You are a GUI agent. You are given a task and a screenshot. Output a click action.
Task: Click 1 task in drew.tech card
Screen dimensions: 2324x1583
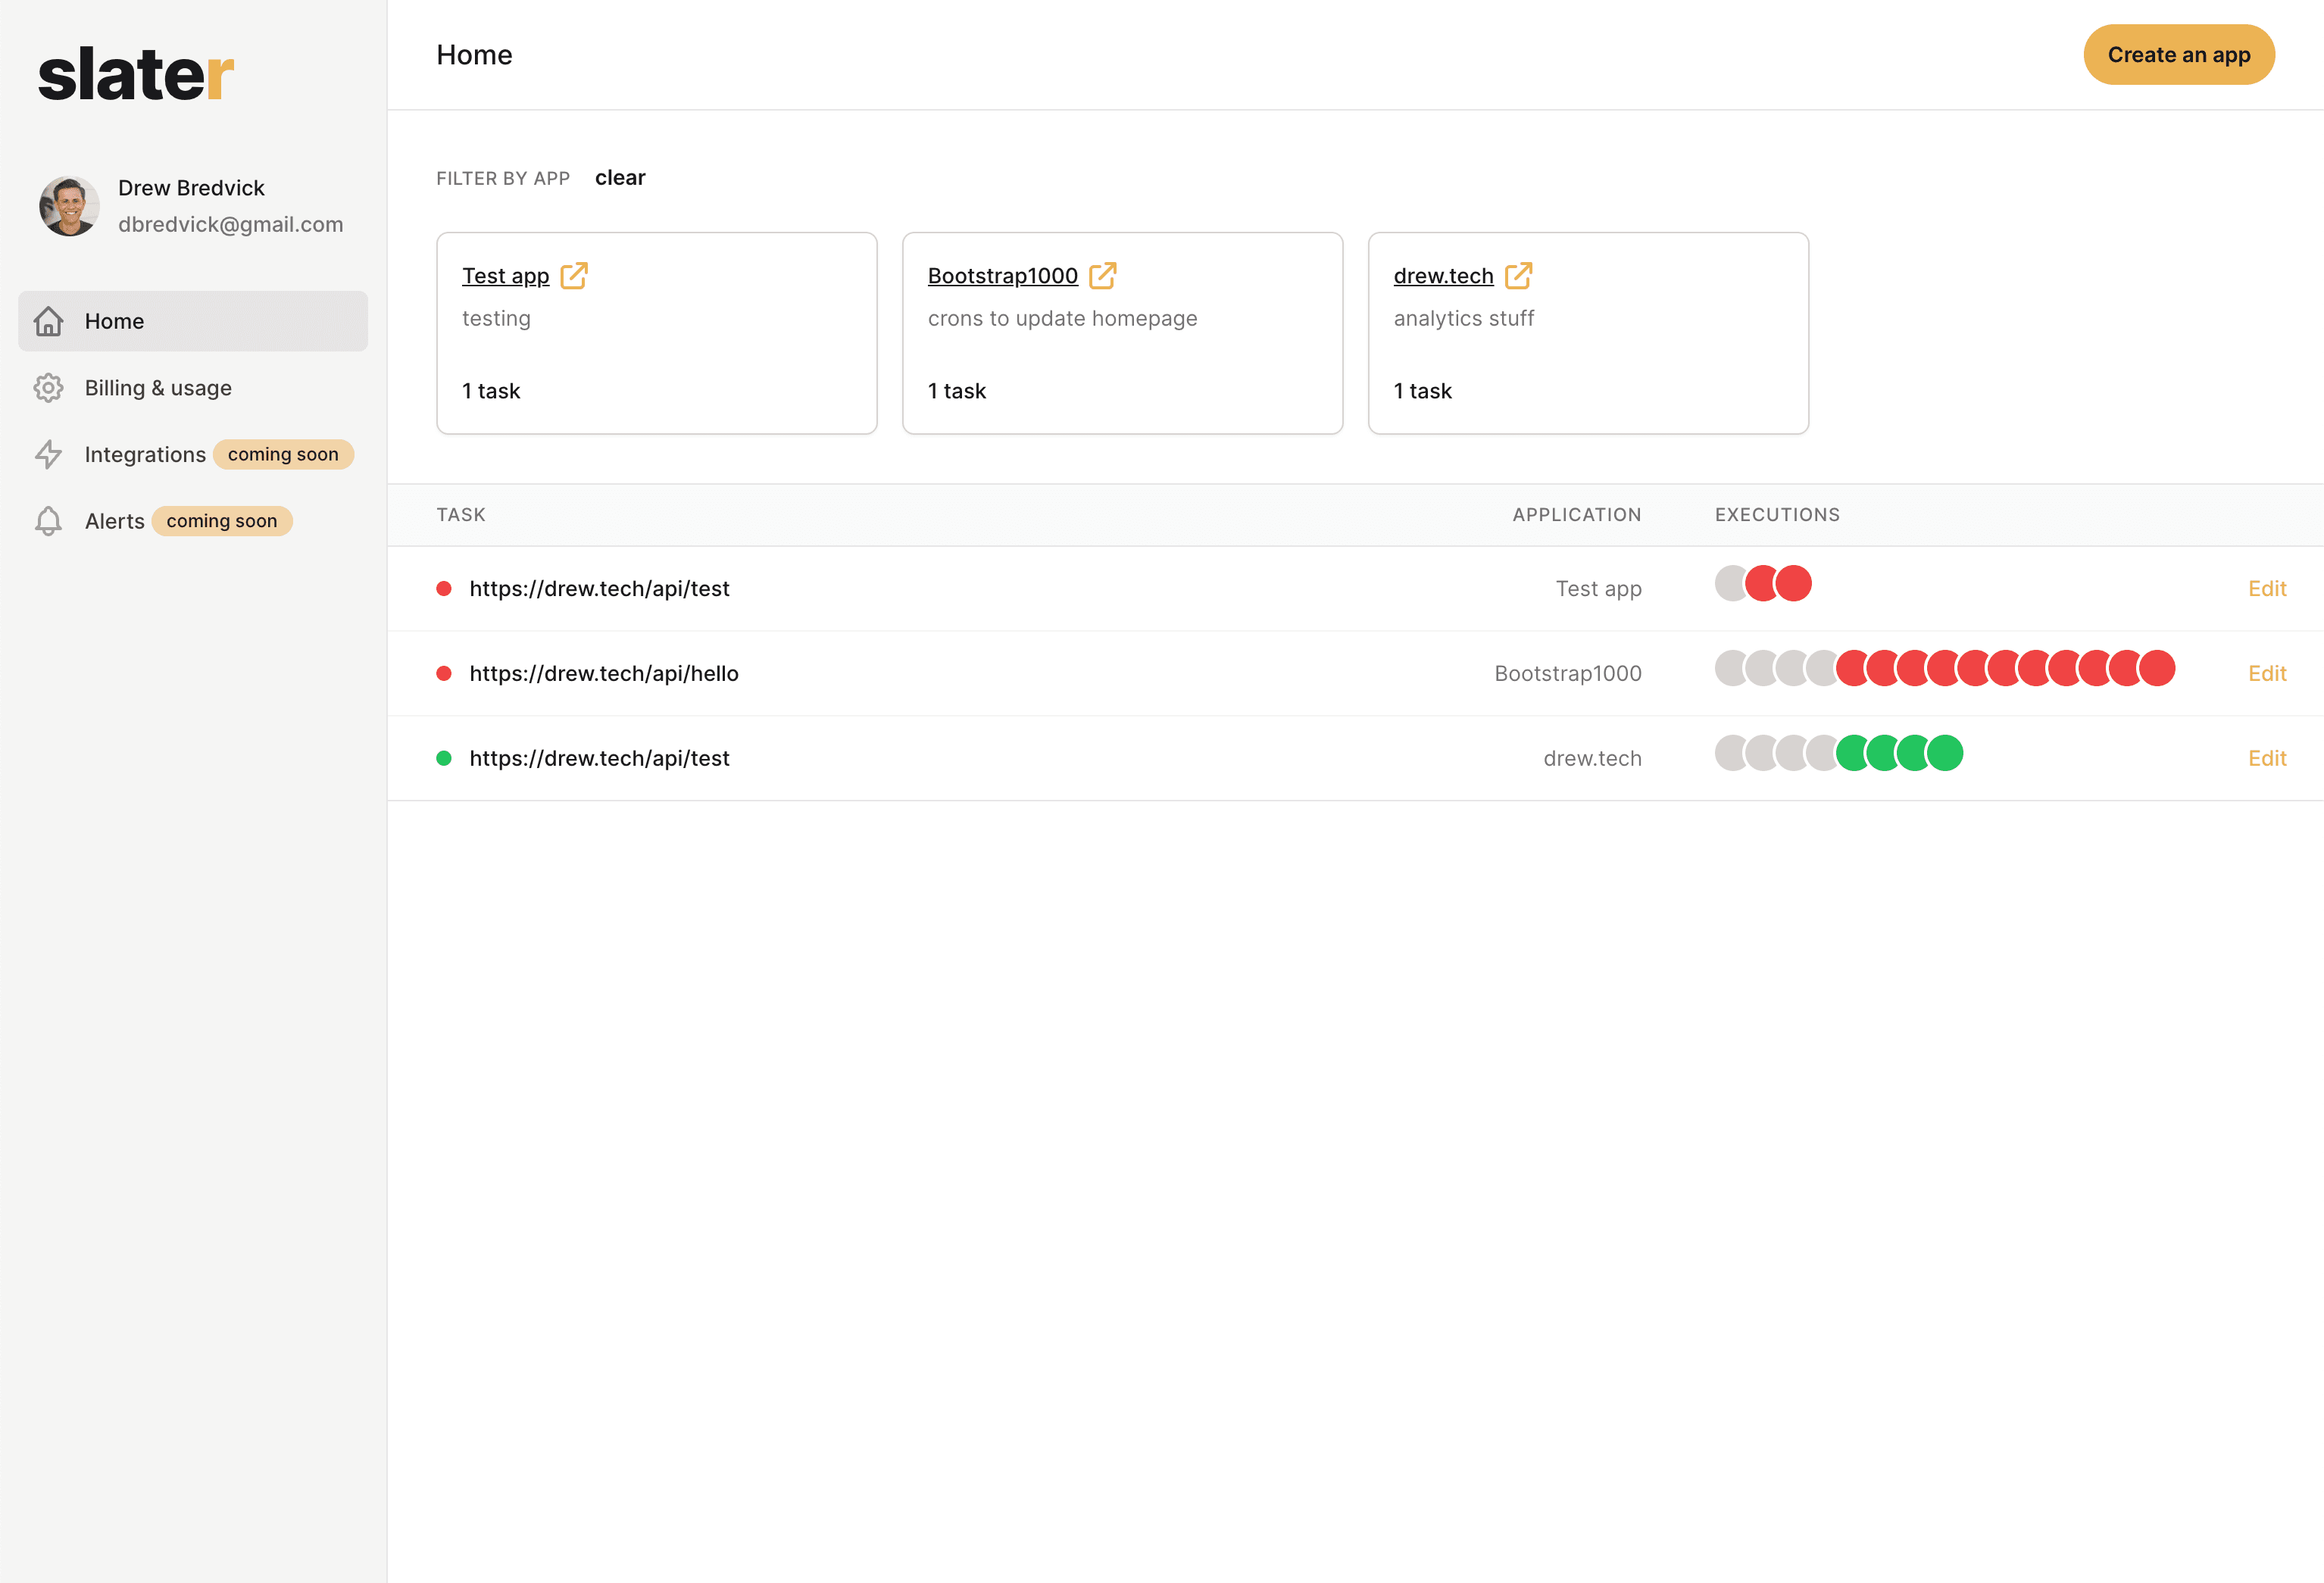coord(1423,391)
